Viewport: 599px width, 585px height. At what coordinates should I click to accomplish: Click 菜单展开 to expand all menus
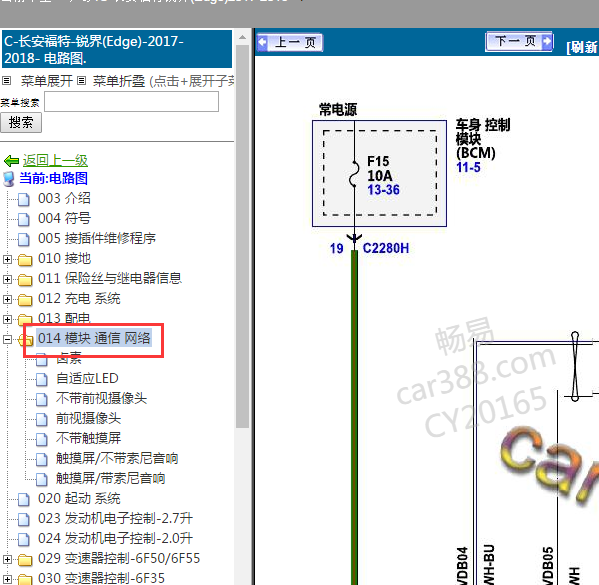pyautogui.click(x=47, y=81)
